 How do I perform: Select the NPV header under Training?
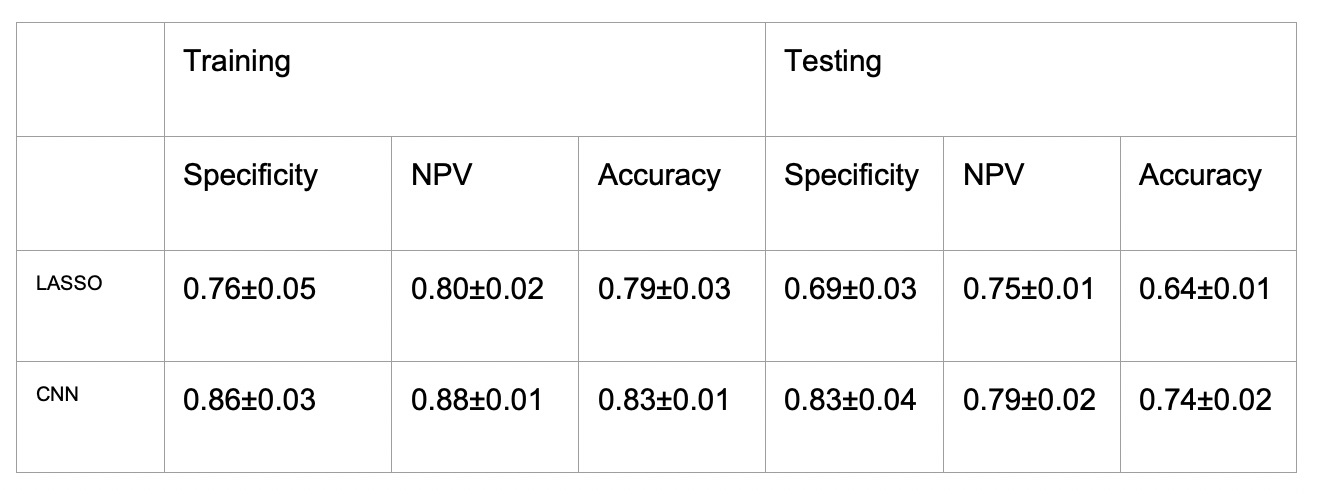point(441,176)
